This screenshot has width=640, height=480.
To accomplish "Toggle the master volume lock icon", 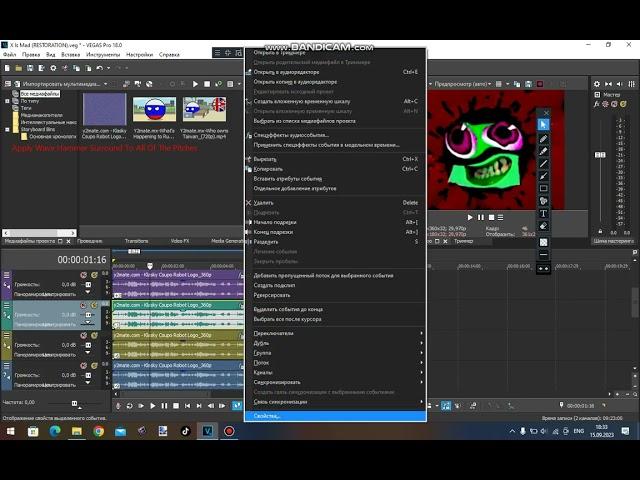I will [600, 231].
